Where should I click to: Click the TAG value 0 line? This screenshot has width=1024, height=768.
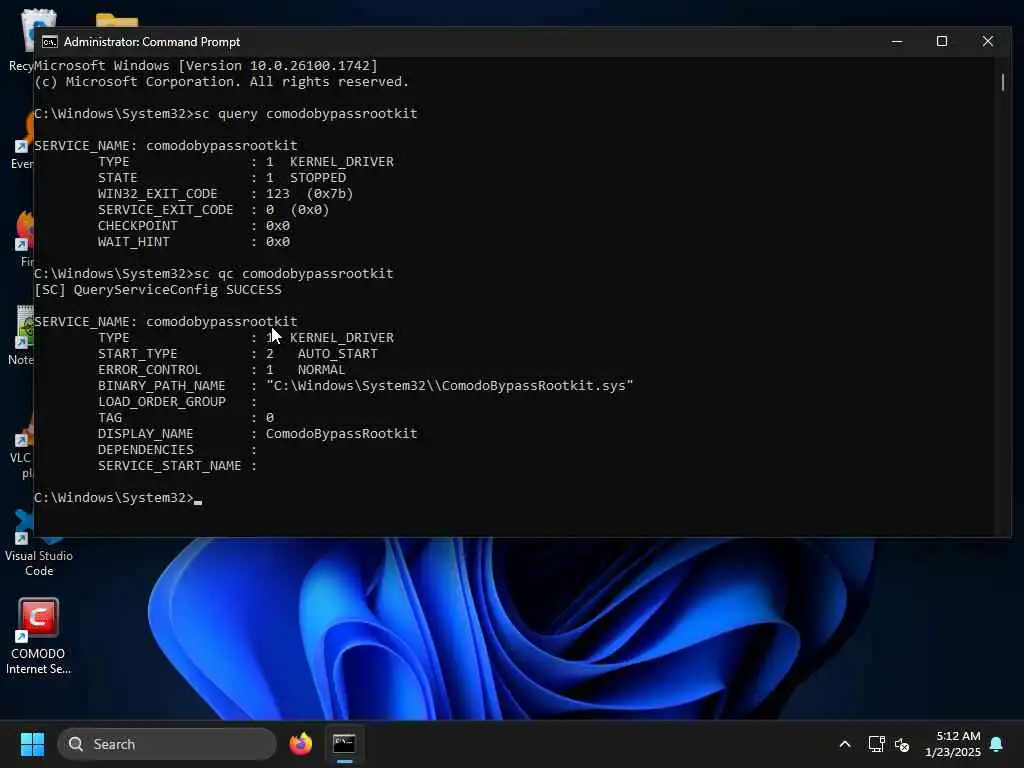tap(185, 418)
